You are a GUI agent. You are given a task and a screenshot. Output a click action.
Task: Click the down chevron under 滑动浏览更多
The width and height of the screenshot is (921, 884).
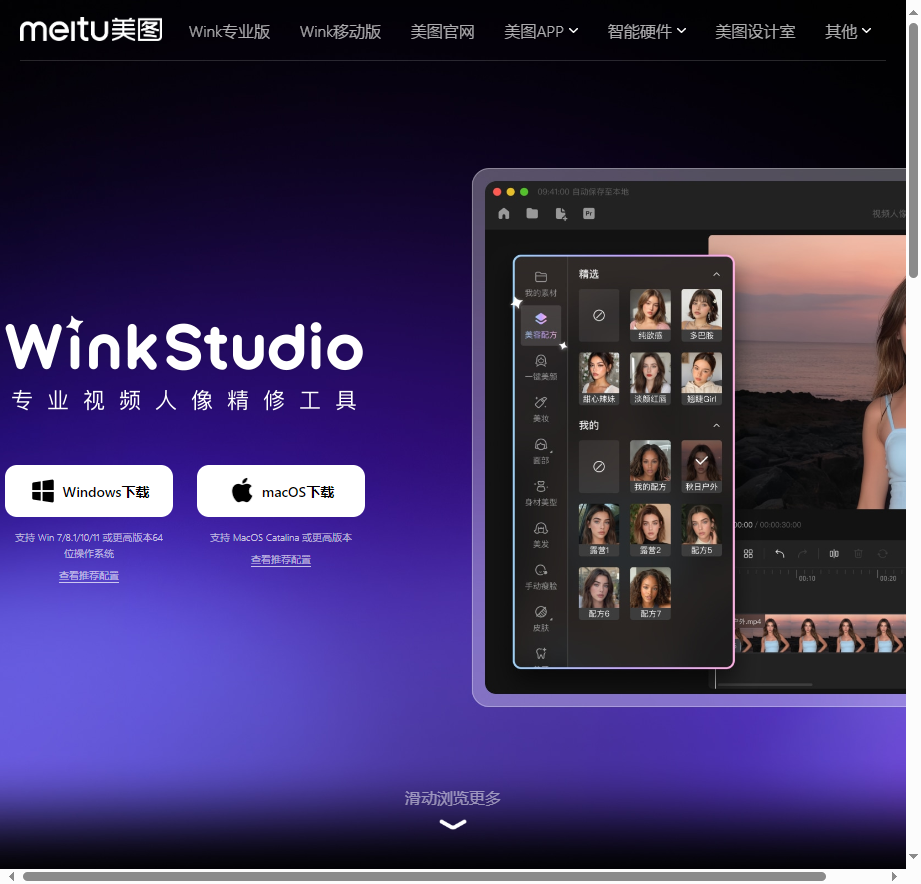coord(453,824)
